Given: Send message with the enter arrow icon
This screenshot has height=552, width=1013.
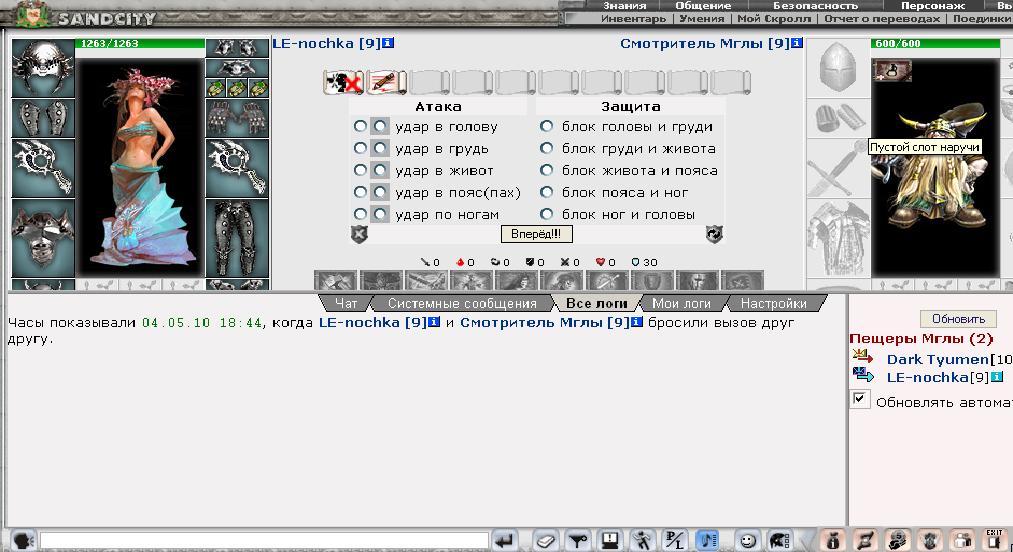Looking at the screenshot, I should point(505,540).
